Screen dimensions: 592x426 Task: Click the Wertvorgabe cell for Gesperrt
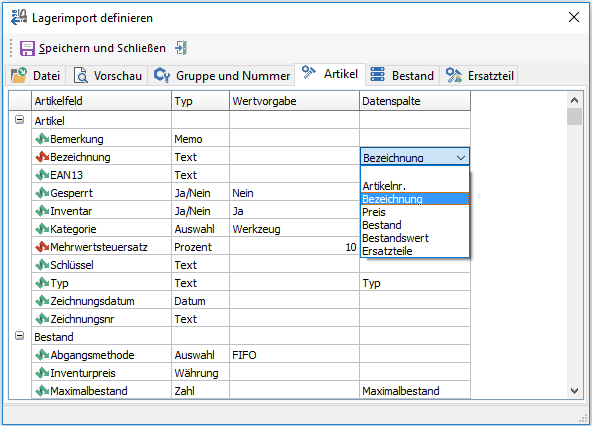(294, 193)
